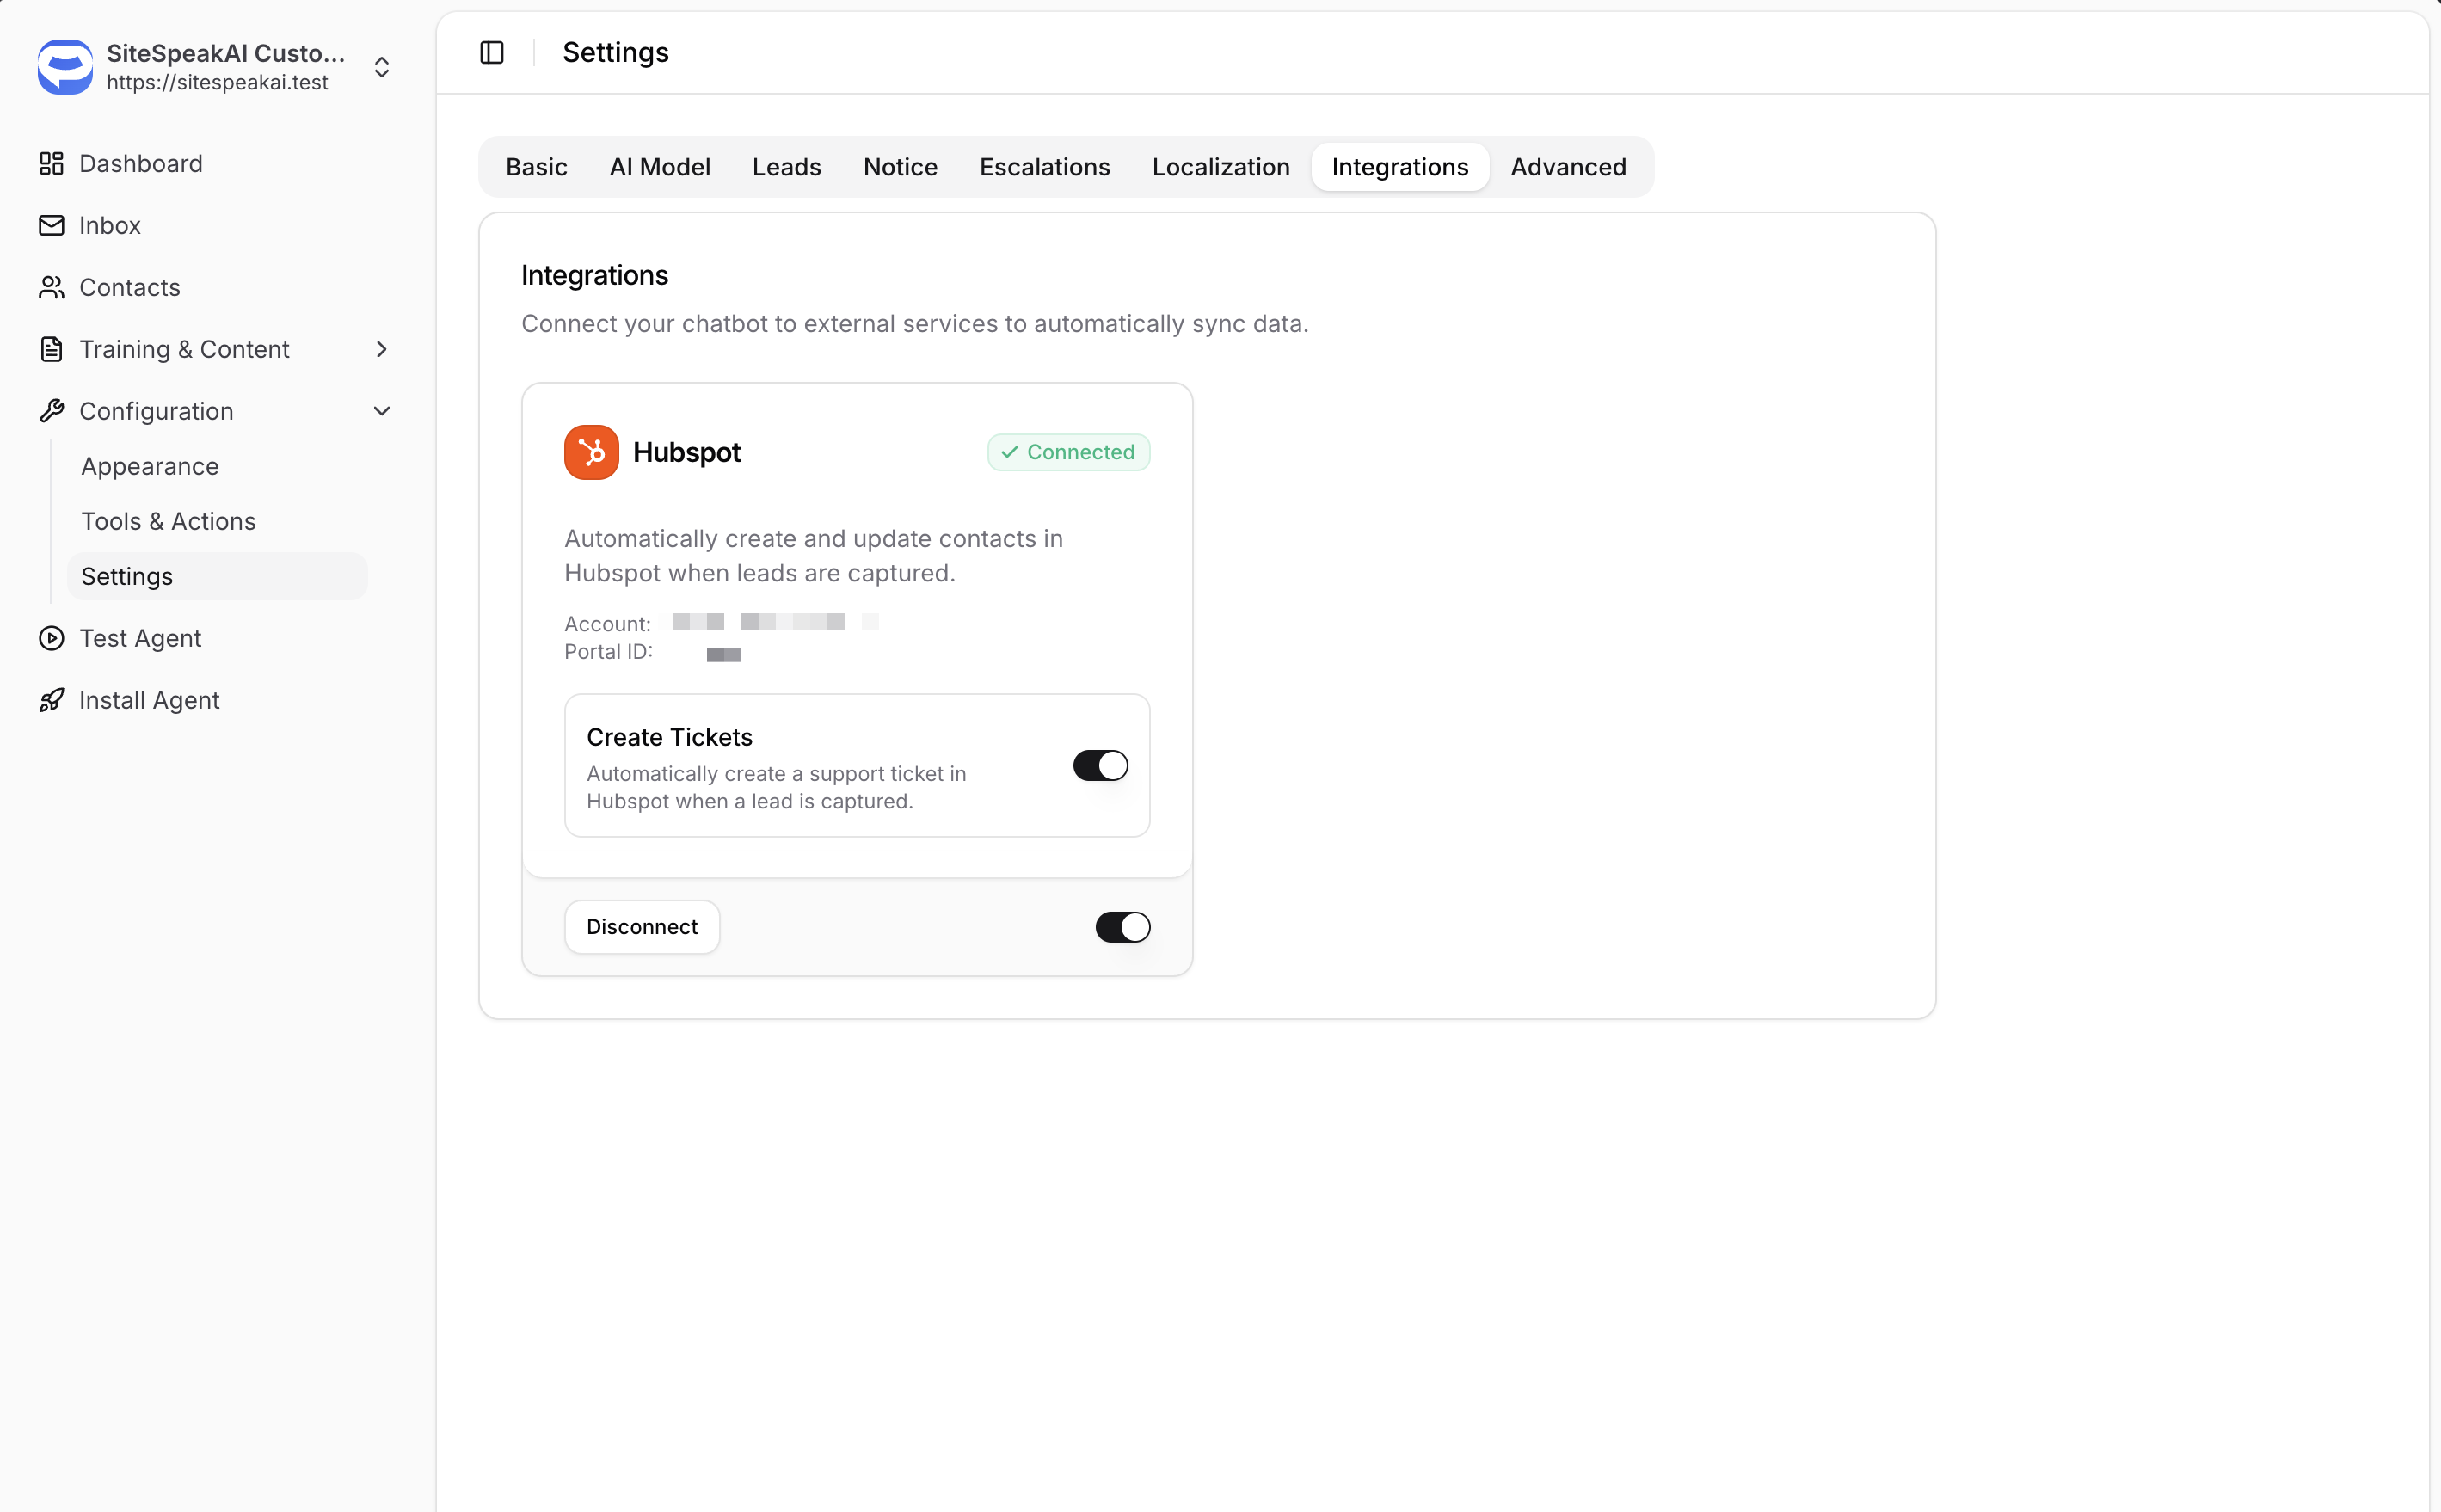Collapse the Configuration menu
Screen dimensions: 2441x1512
pyautogui.click(x=381, y=411)
